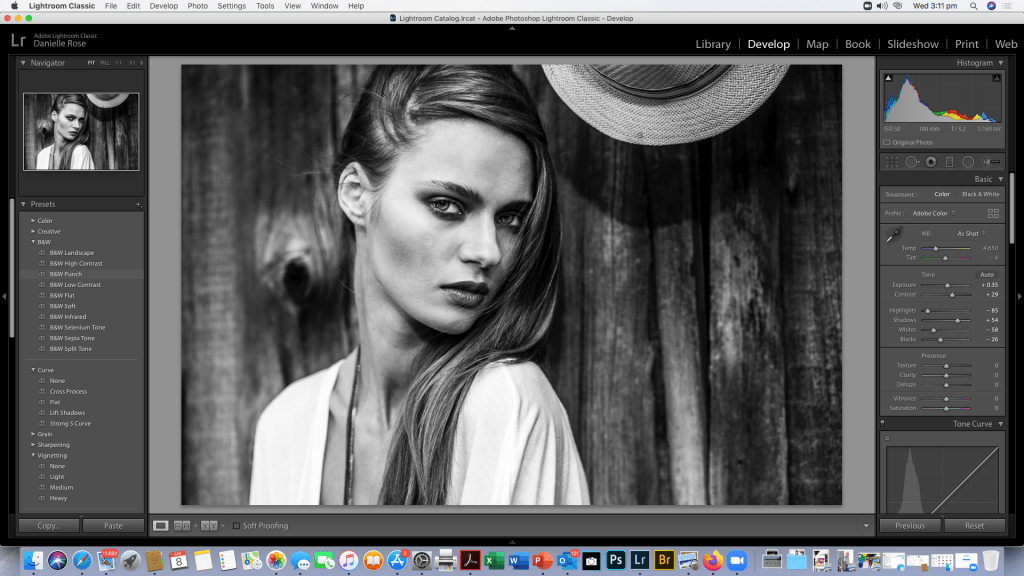Select the Graduated Filter tool
The width and height of the screenshot is (1024, 576).
[949, 161]
